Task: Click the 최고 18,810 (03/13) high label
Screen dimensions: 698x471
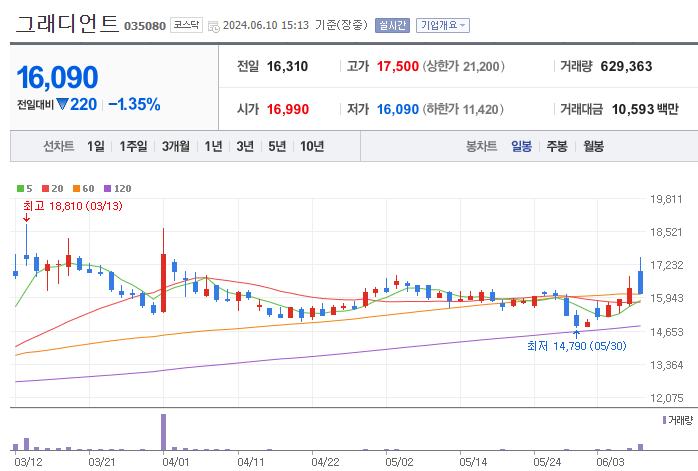Action: 73,206
